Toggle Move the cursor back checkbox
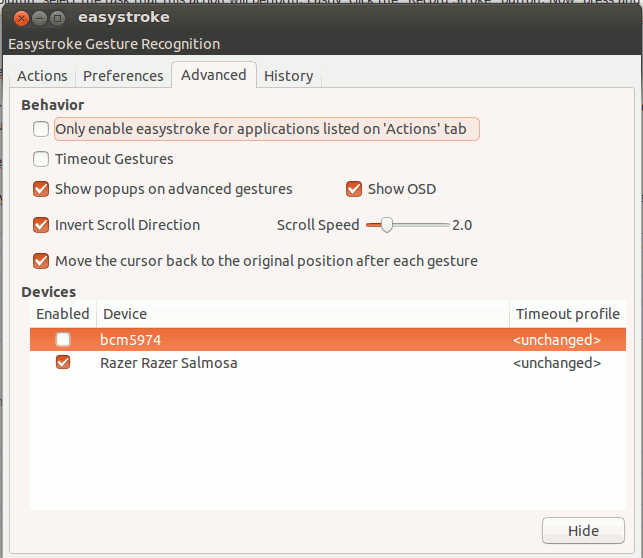 click(x=41, y=261)
